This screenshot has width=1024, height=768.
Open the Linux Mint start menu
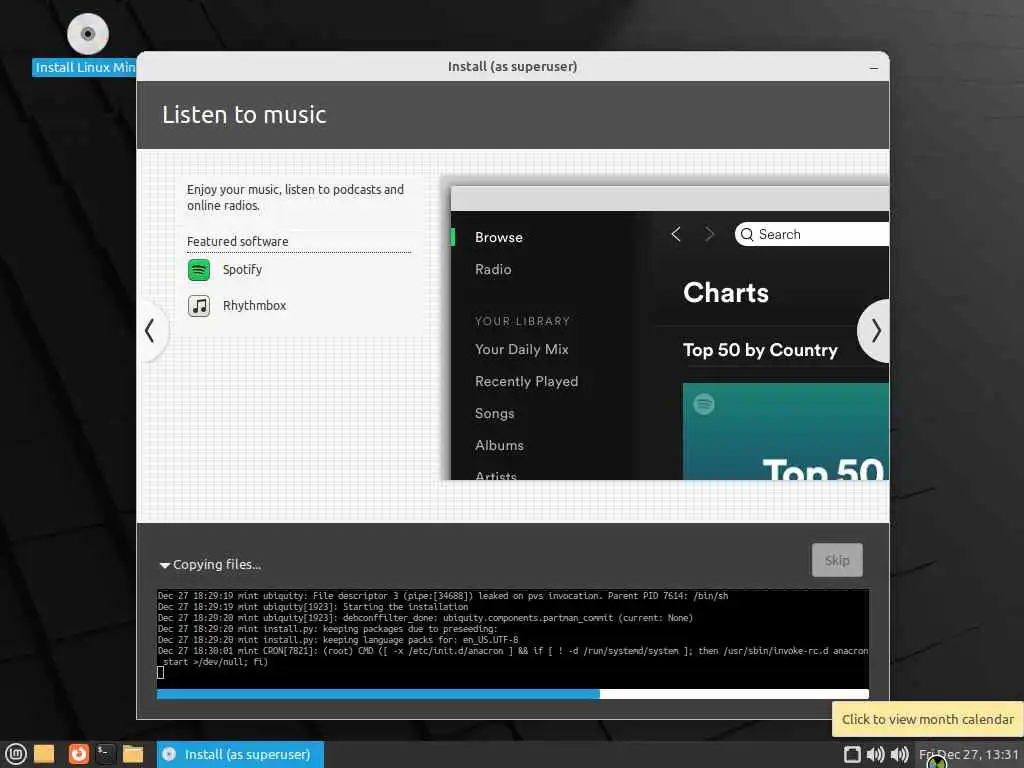click(x=16, y=754)
